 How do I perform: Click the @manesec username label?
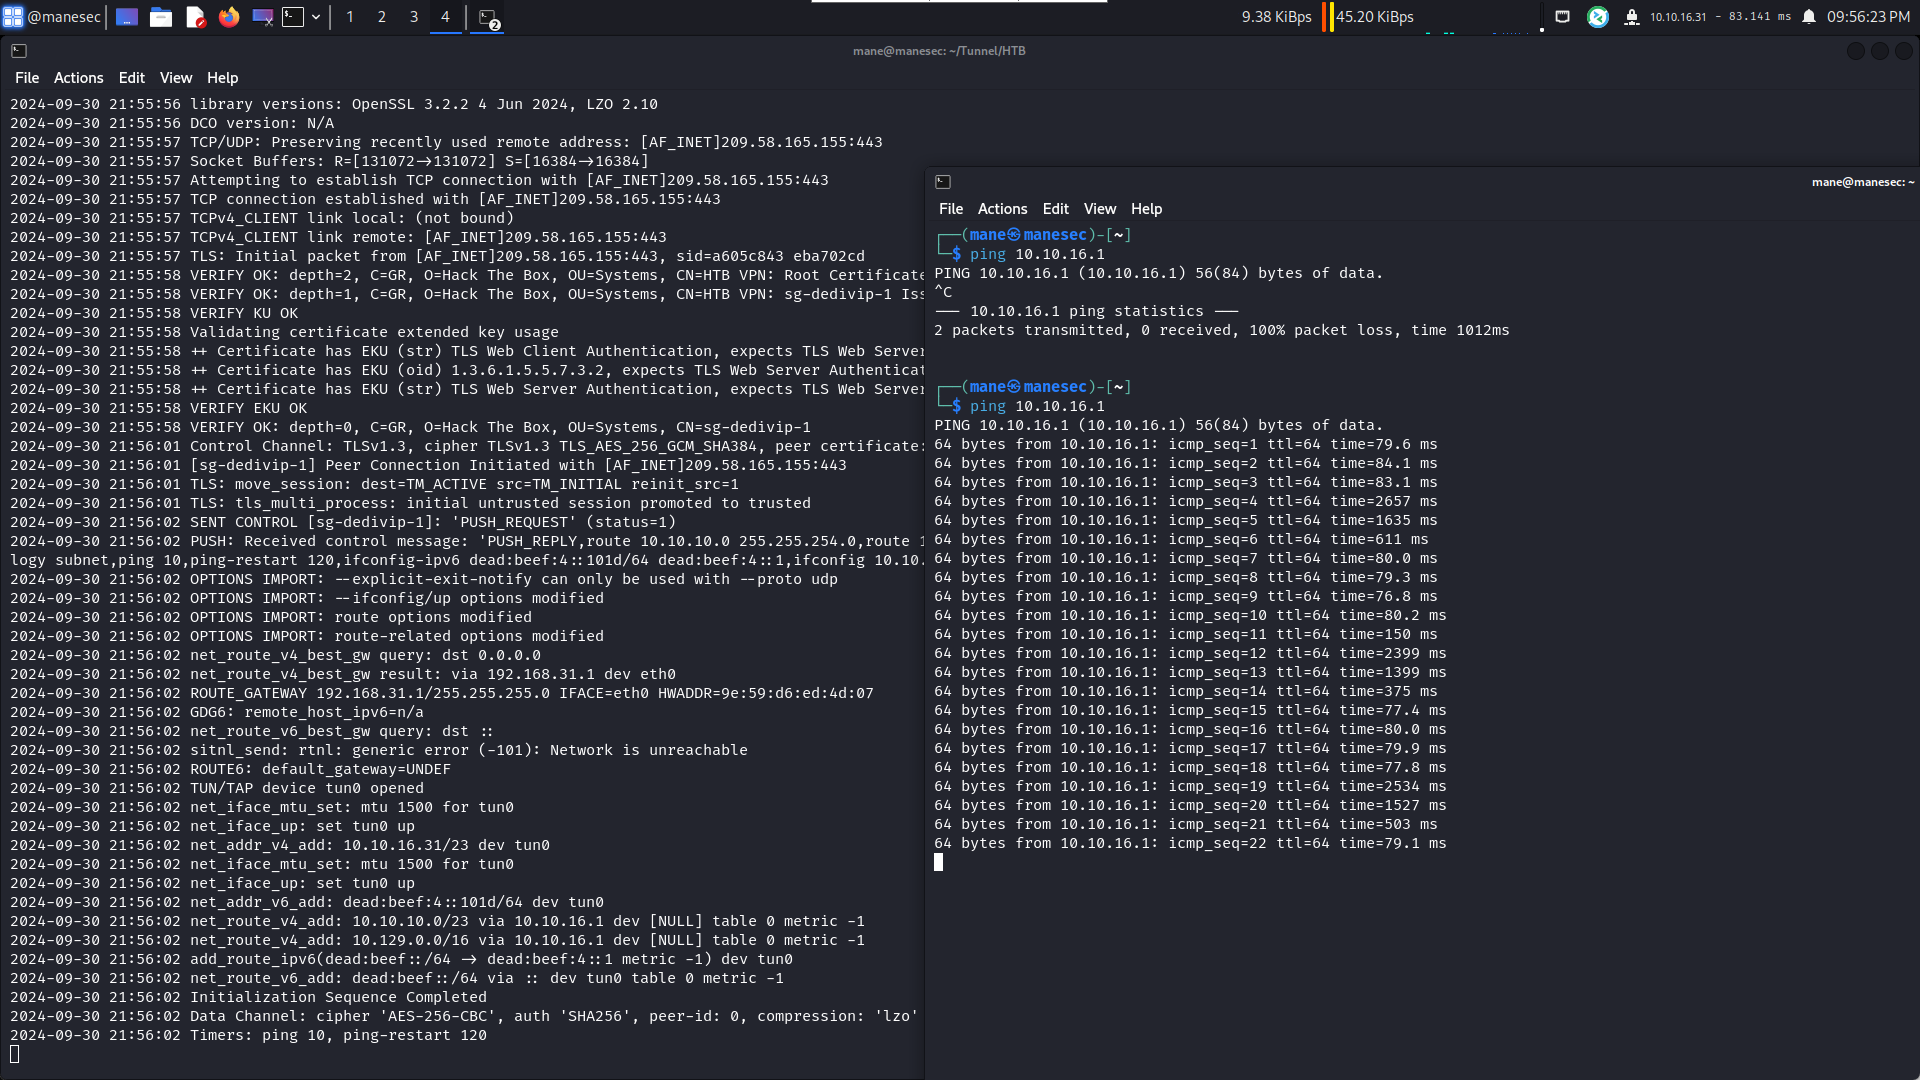64,17
